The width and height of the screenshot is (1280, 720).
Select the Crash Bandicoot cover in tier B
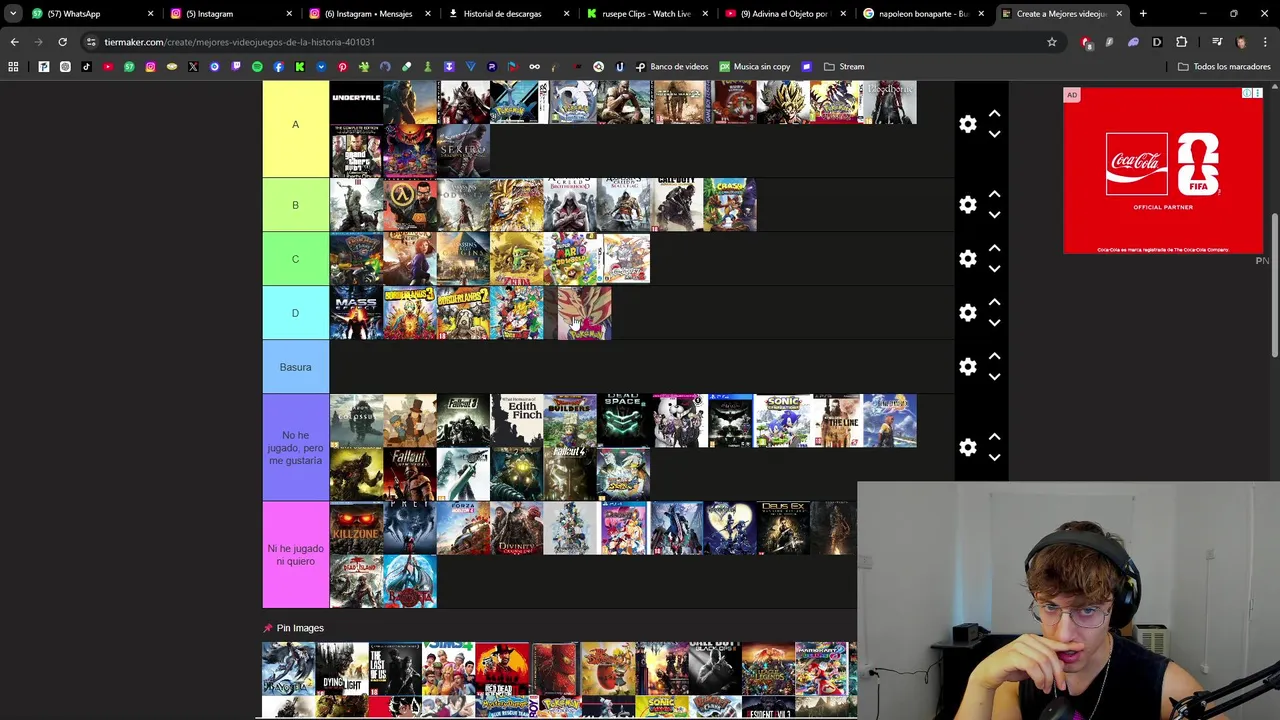730,205
